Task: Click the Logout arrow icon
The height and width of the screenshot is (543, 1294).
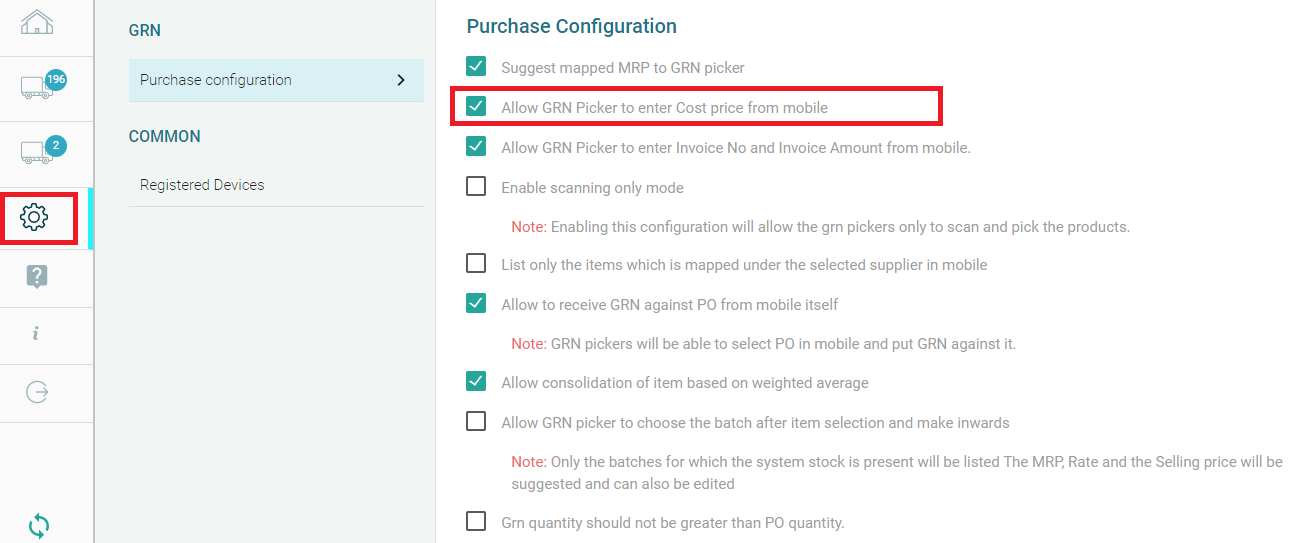Action: (37, 392)
